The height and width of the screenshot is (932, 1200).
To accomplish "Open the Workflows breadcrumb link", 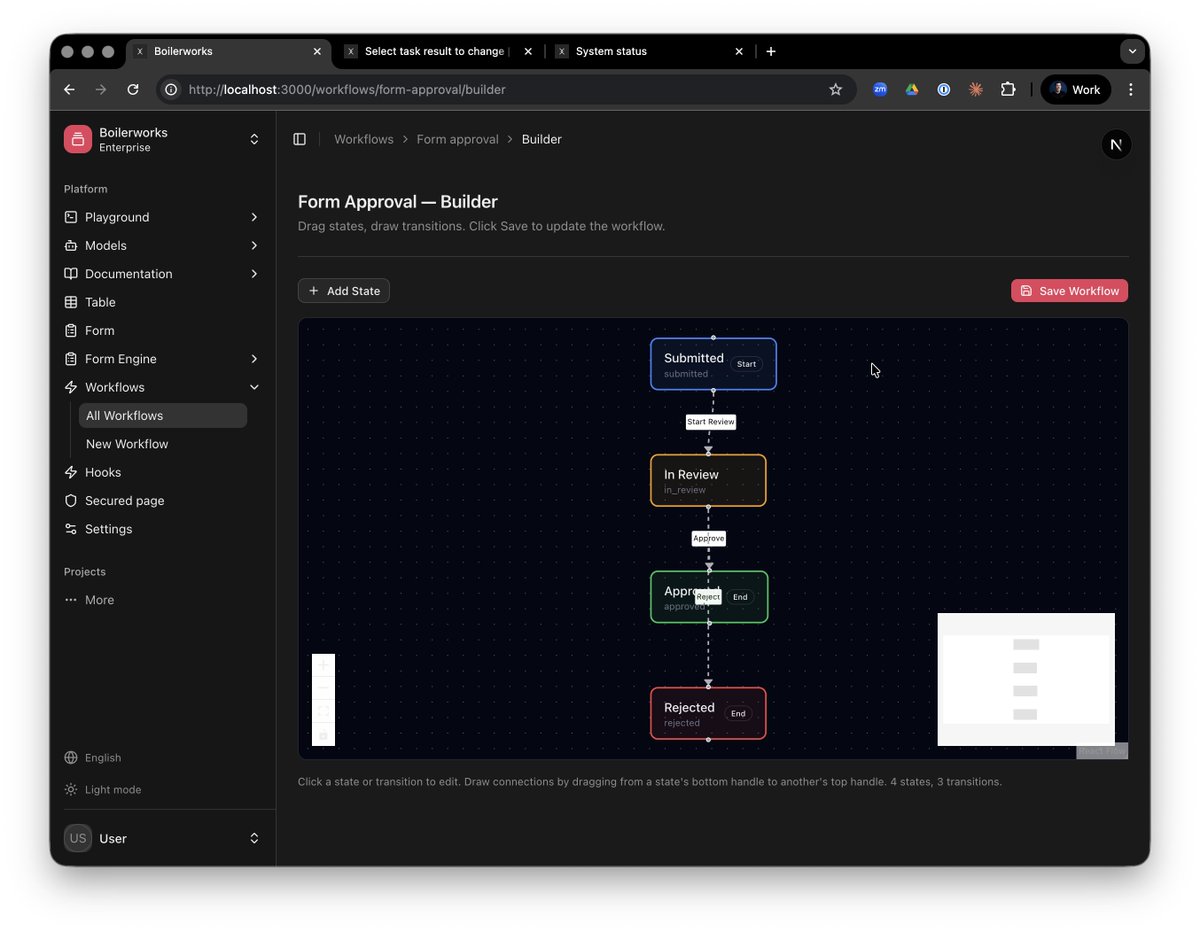I will pos(364,139).
